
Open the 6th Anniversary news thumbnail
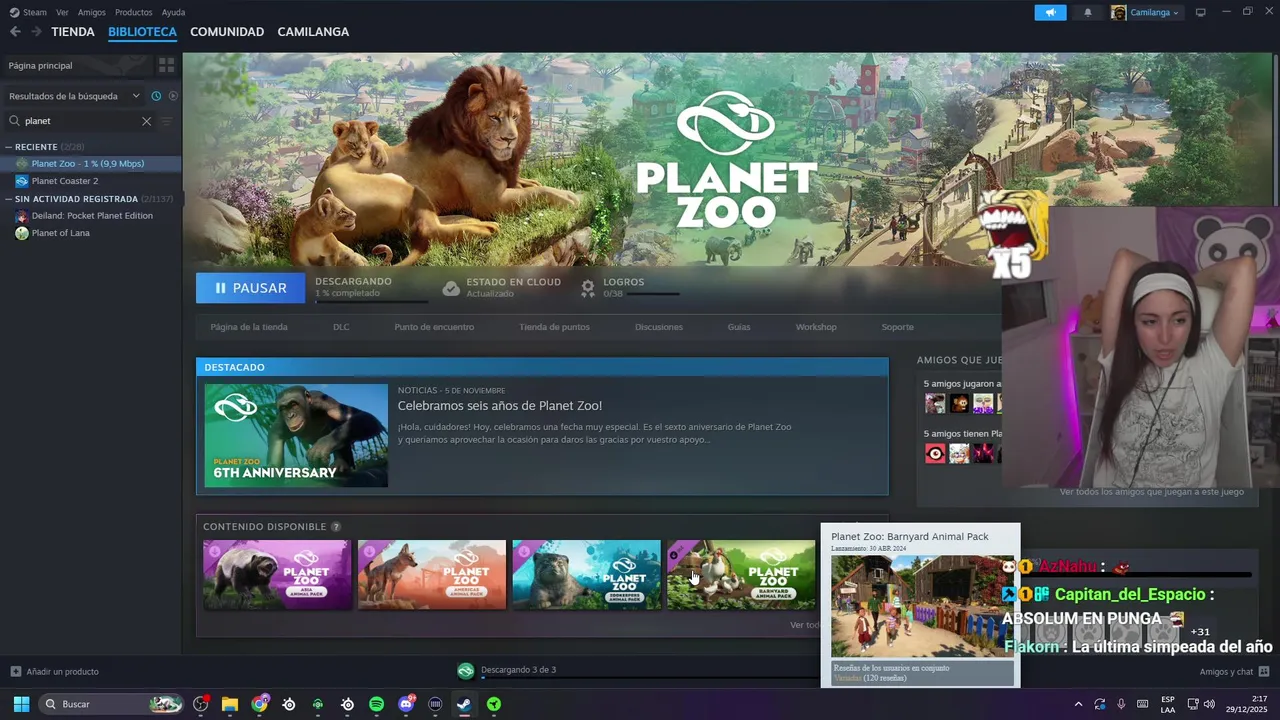pos(296,436)
